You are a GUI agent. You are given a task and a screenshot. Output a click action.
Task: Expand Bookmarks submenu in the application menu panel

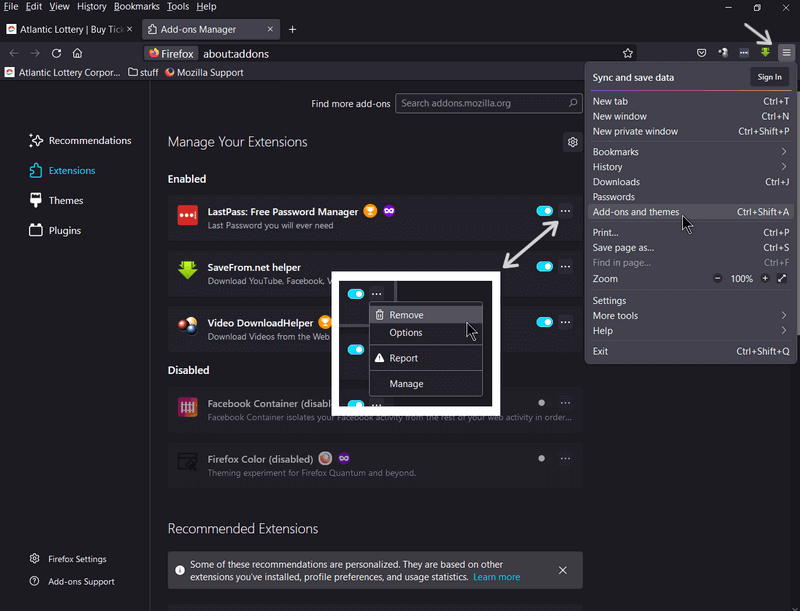pyautogui.click(x=690, y=152)
